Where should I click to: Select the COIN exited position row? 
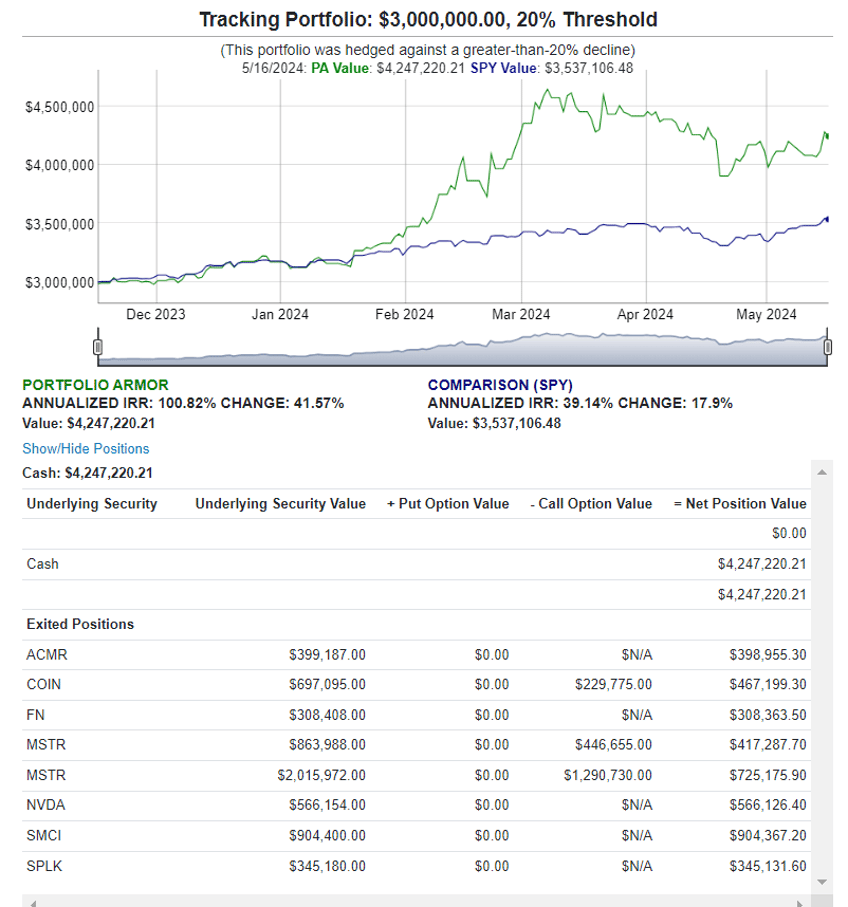pos(416,684)
